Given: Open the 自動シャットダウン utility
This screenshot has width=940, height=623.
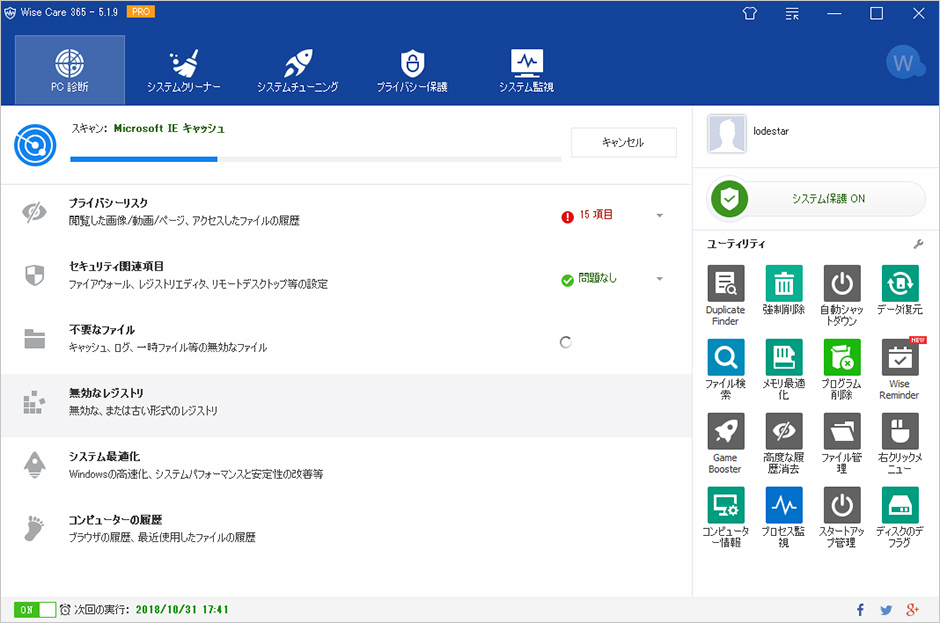Looking at the screenshot, I should point(841,284).
